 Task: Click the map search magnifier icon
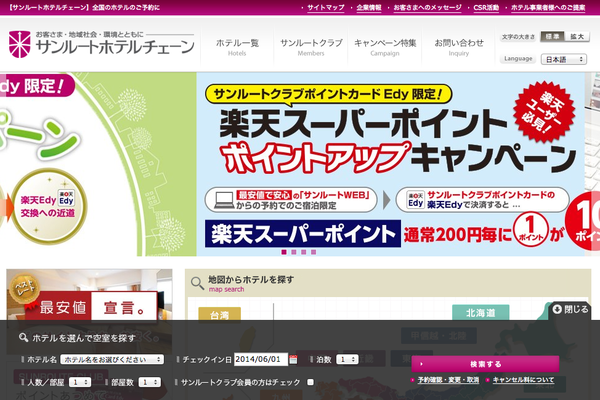pyautogui.click(x=197, y=283)
